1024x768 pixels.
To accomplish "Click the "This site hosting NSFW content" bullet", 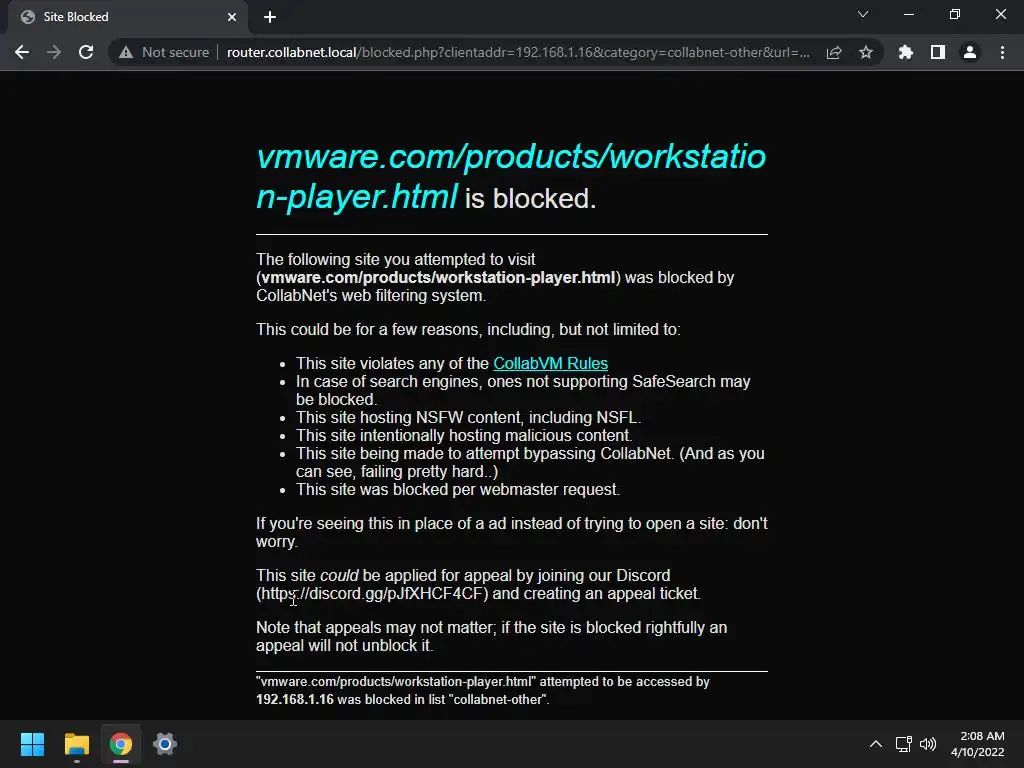I will (x=468, y=417).
